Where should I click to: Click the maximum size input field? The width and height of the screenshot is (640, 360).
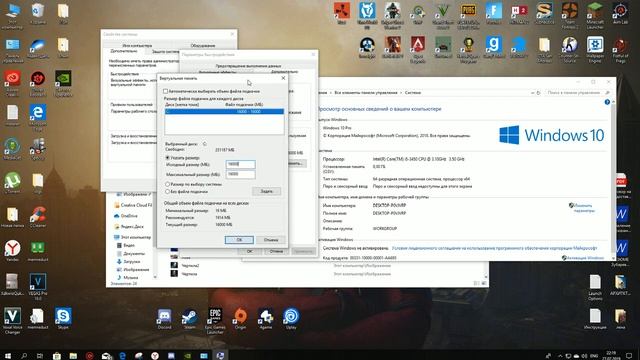click(x=240, y=174)
